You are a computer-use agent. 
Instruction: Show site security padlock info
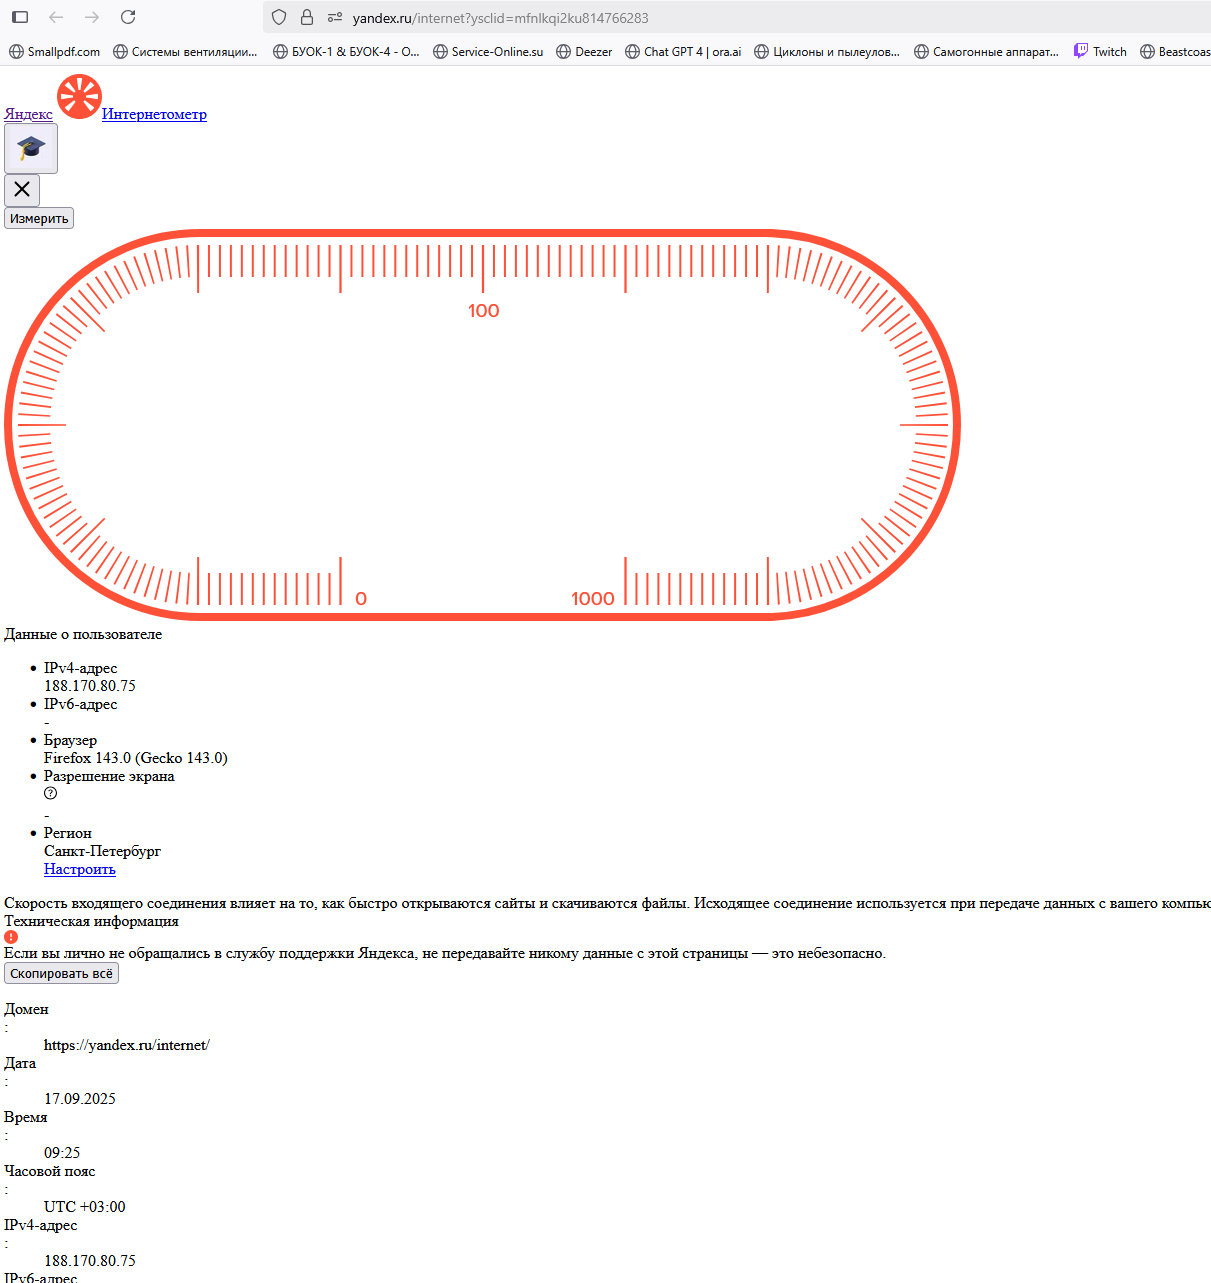pos(307,17)
